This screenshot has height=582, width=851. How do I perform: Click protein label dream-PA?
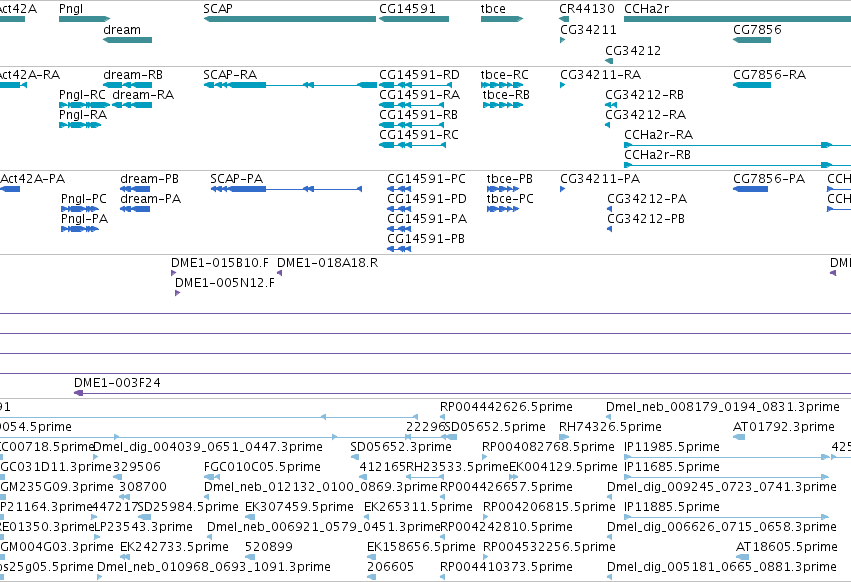pyautogui.click(x=150, y=199)
